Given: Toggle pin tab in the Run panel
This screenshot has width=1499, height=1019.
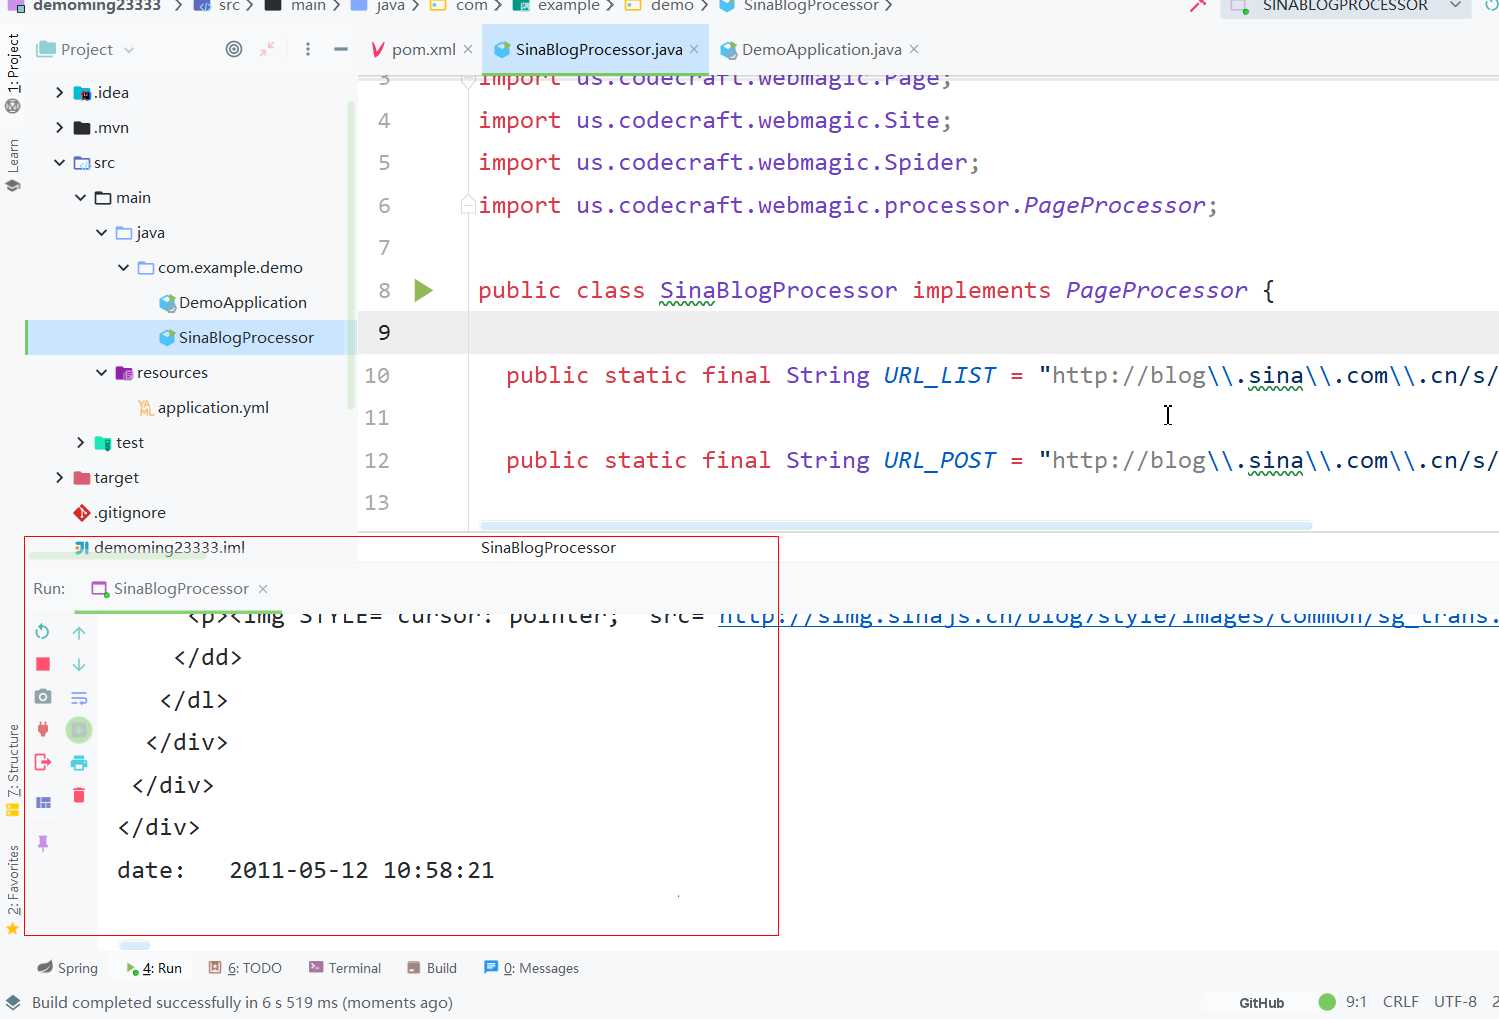Looking at the screenshot, I should point(43,843).
